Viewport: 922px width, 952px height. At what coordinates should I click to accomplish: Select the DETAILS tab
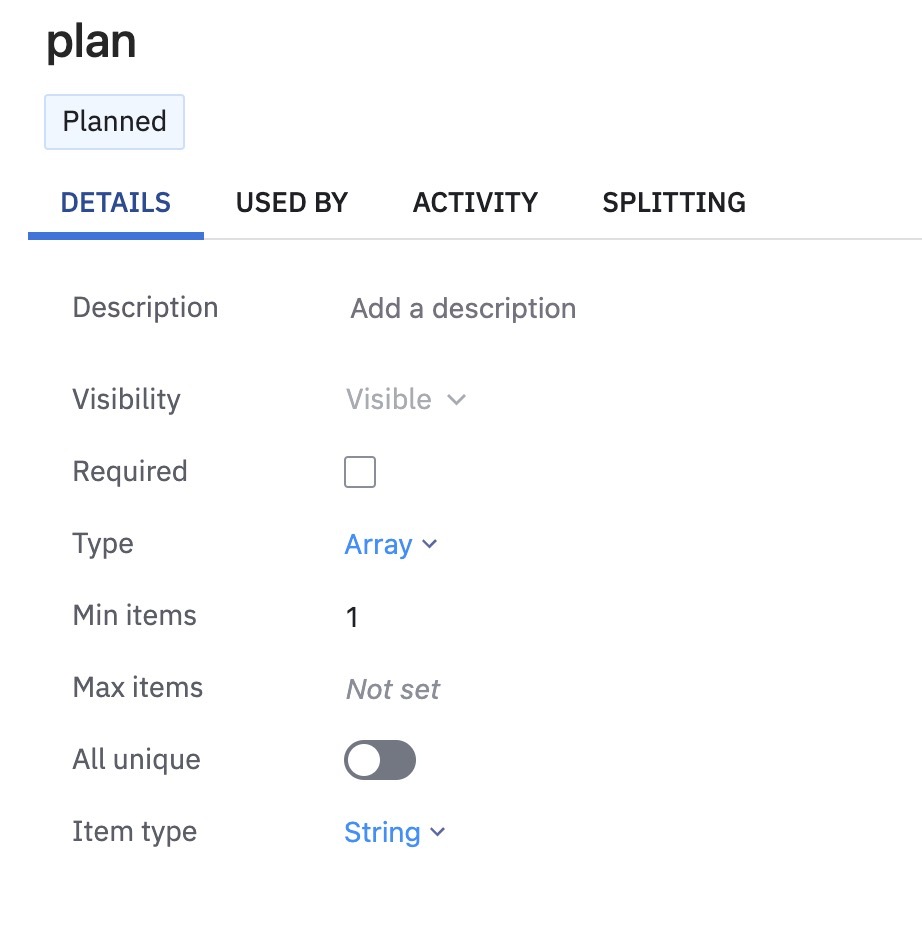click(116, 203)
